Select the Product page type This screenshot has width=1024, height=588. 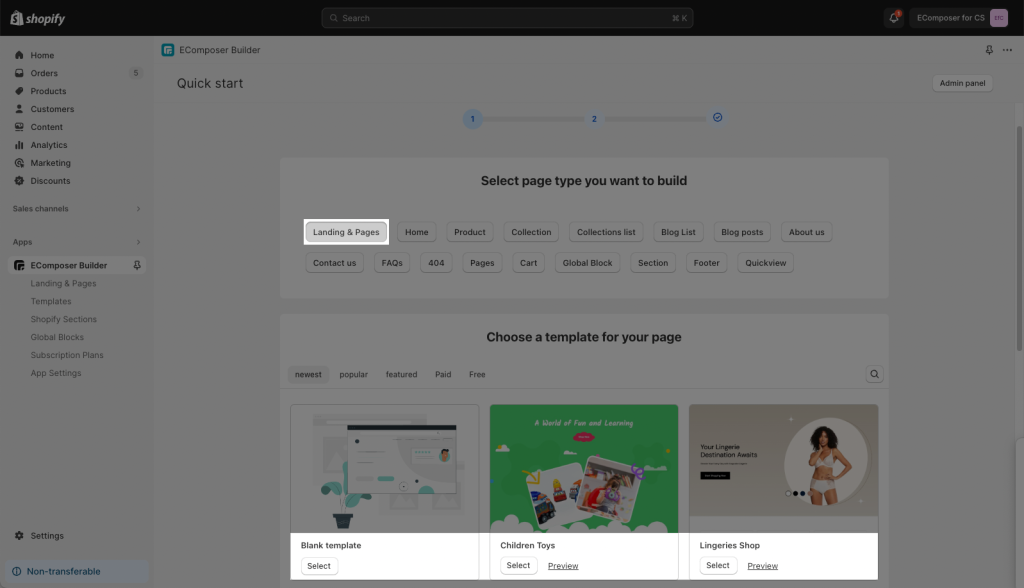[x=470, y=232]
